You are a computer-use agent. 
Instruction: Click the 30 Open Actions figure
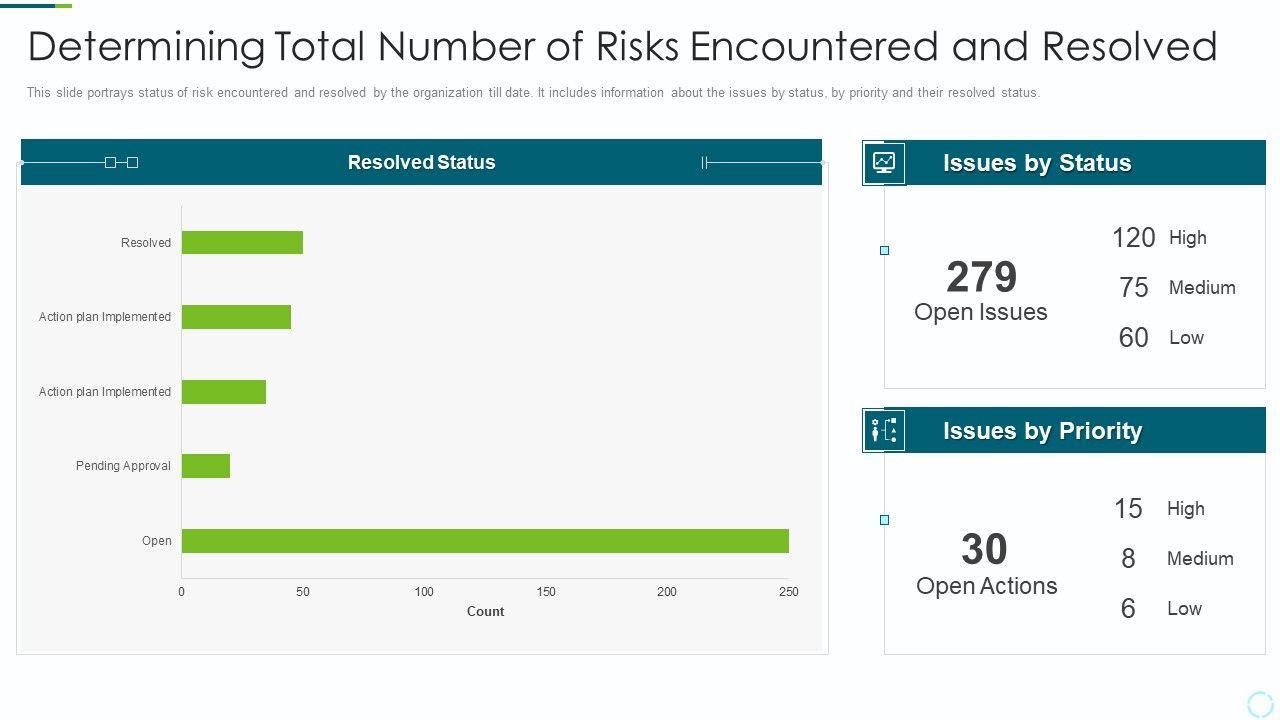[985, 550]
